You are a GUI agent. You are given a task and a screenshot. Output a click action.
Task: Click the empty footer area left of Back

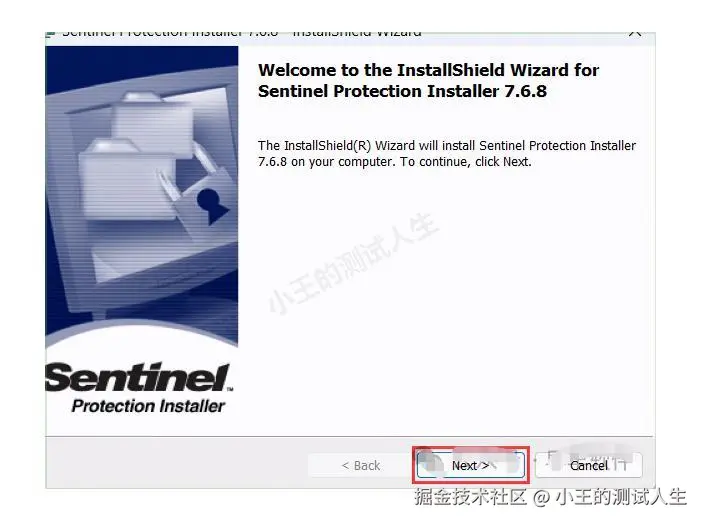pyautogui.click(x=177, y=463)
